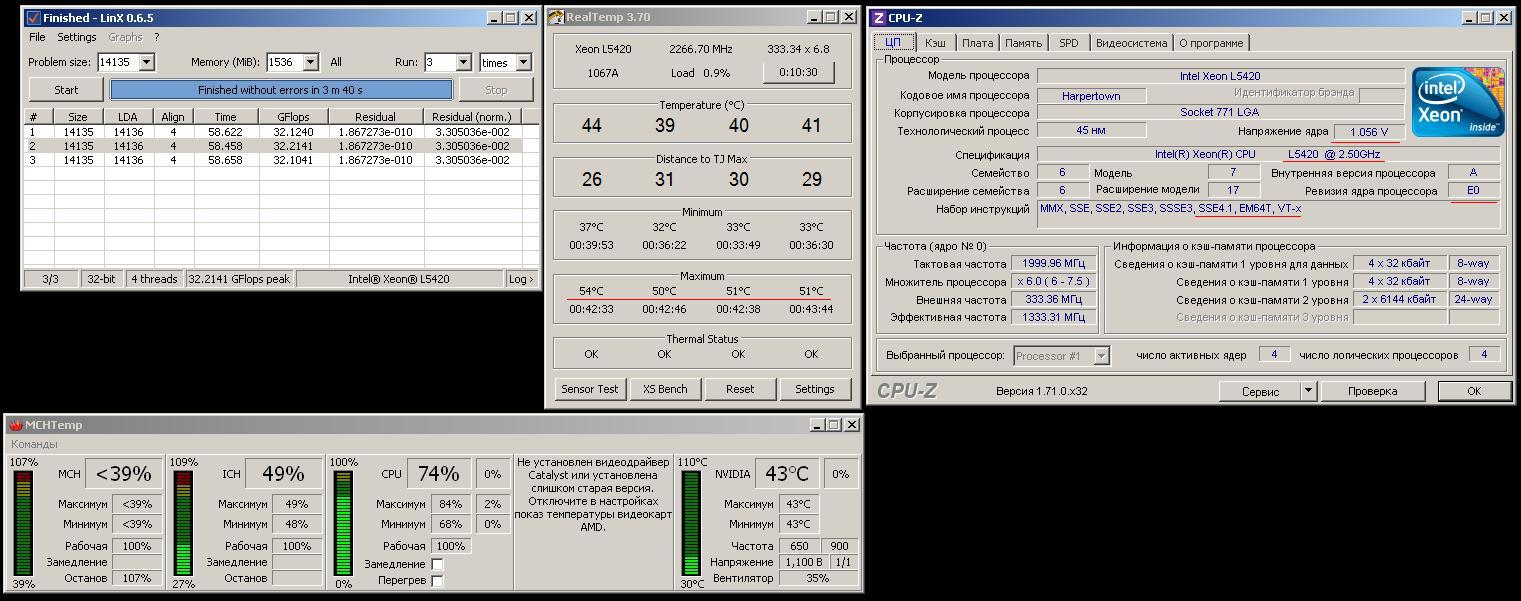Open the Memory (MiB) dropdown
Screen dimensions: 1521x601
pyautogui.click(x=310, y=62)
